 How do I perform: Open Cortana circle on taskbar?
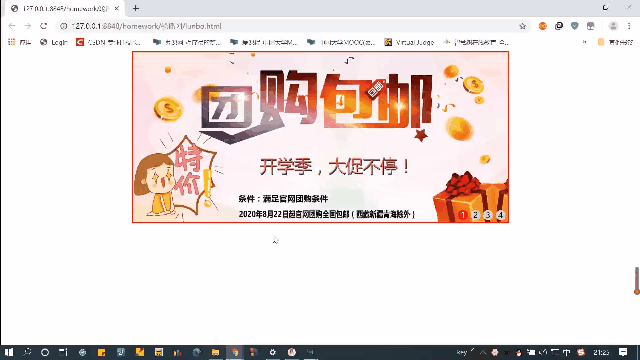coord(45,352)
